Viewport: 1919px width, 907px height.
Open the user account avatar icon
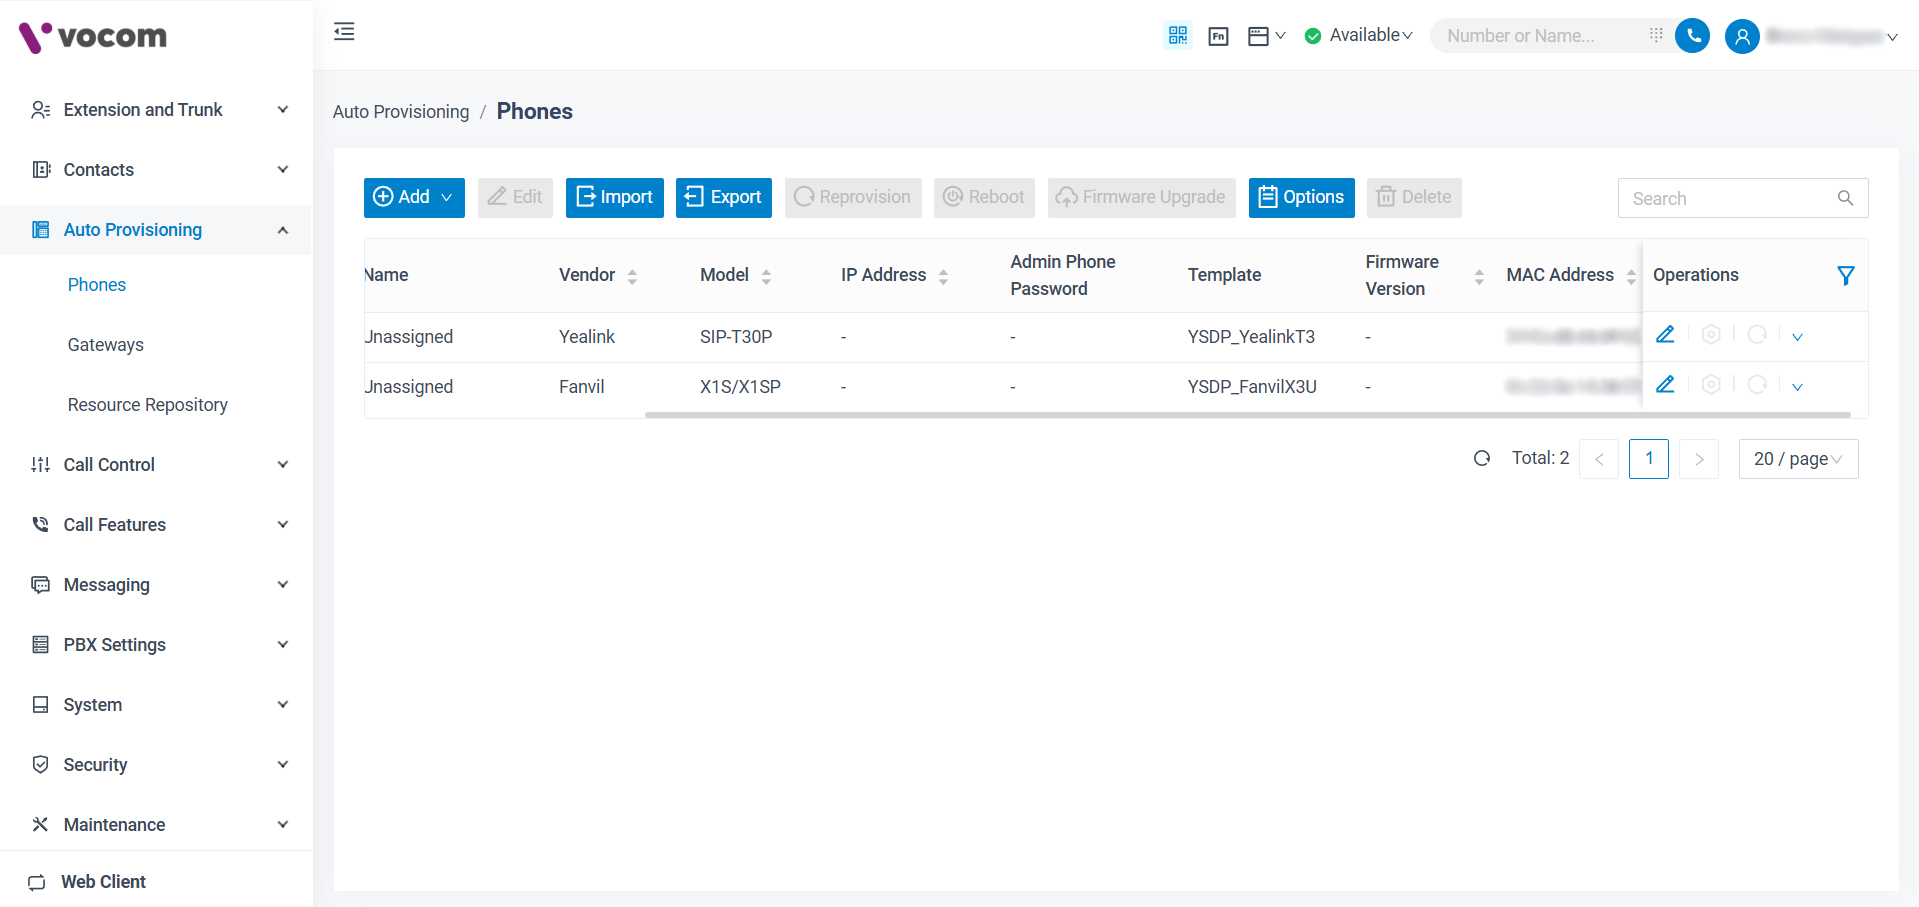[x=1742, y=37]
